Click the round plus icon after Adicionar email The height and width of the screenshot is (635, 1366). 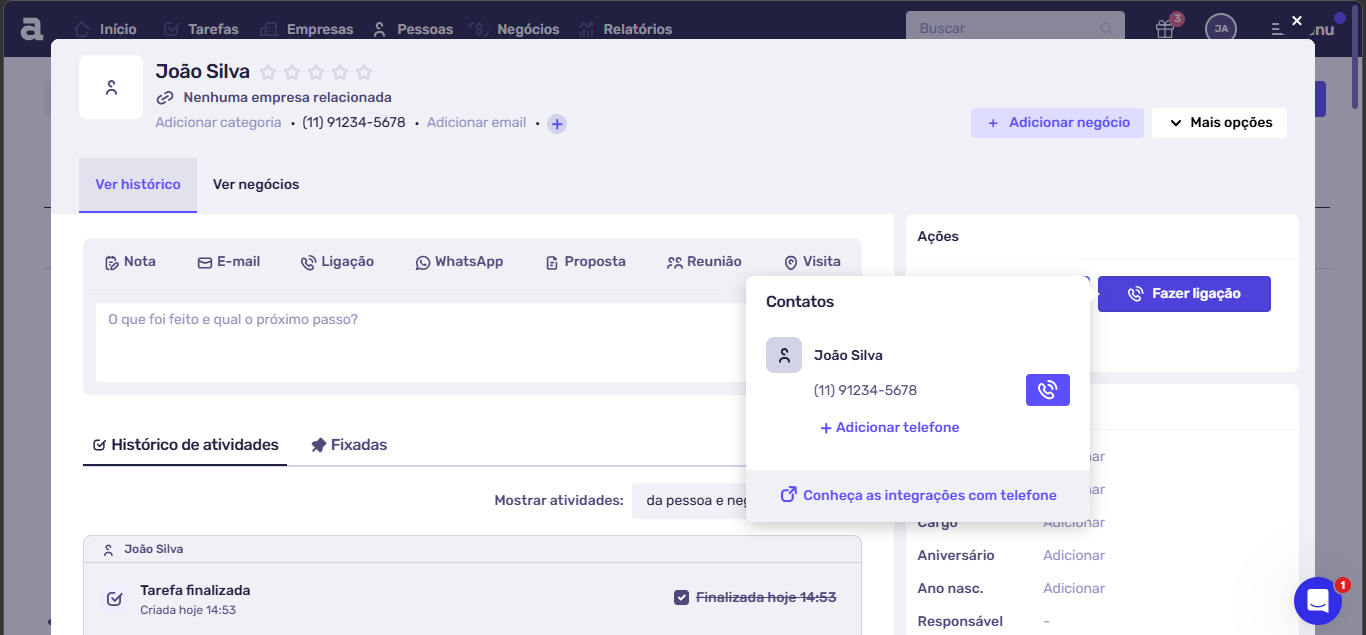(x=557, y=124)
